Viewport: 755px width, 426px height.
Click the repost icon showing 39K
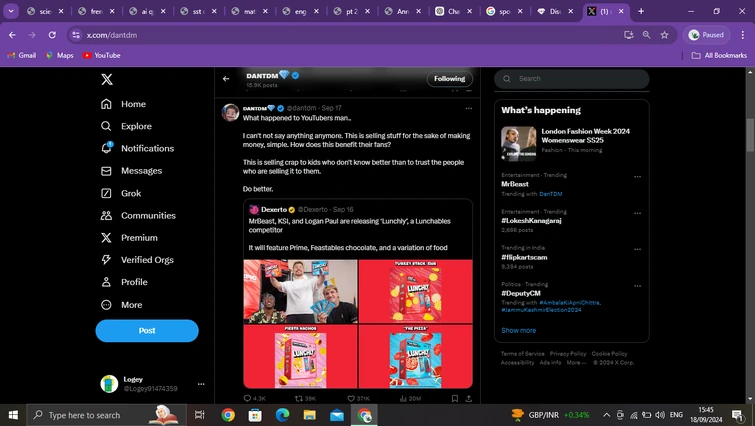[x=299, y=398]
